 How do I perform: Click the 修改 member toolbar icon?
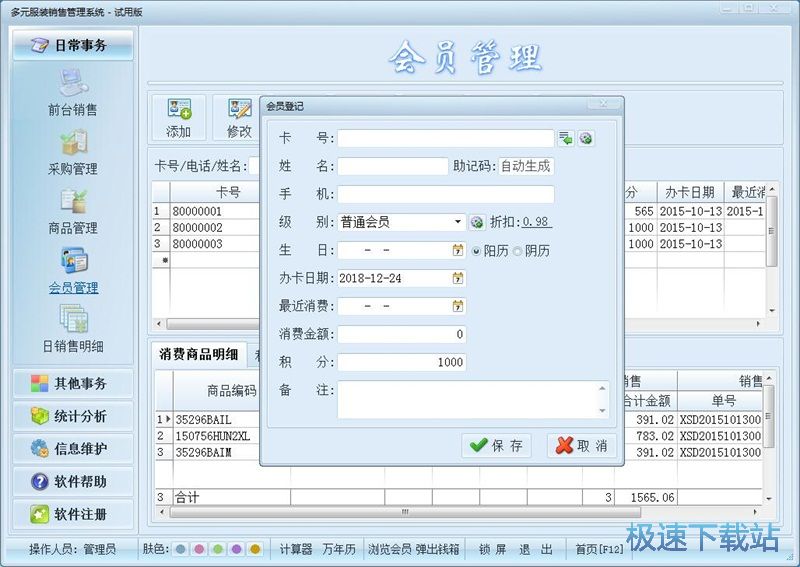click(x=239, y=118)
